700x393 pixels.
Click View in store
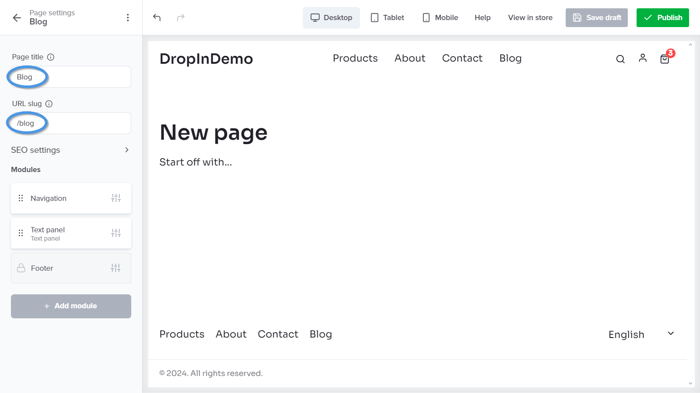click(x=530, y=18)
